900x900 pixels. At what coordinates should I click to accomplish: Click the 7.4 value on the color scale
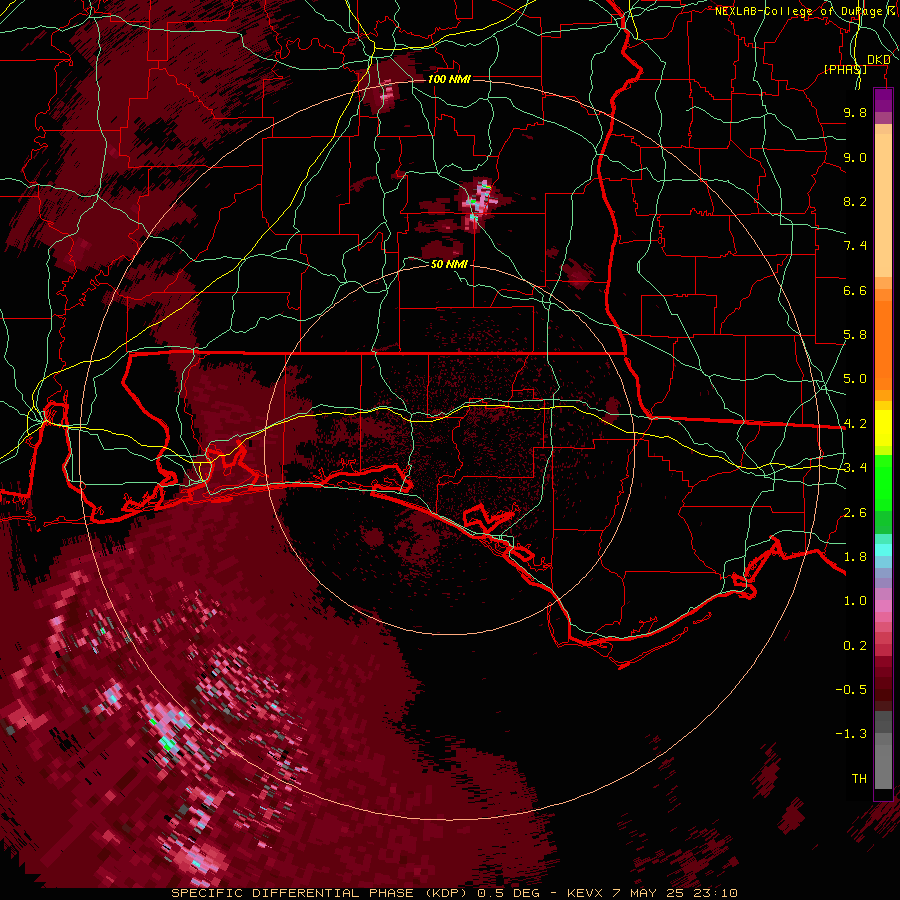click(x=855, y=246)
